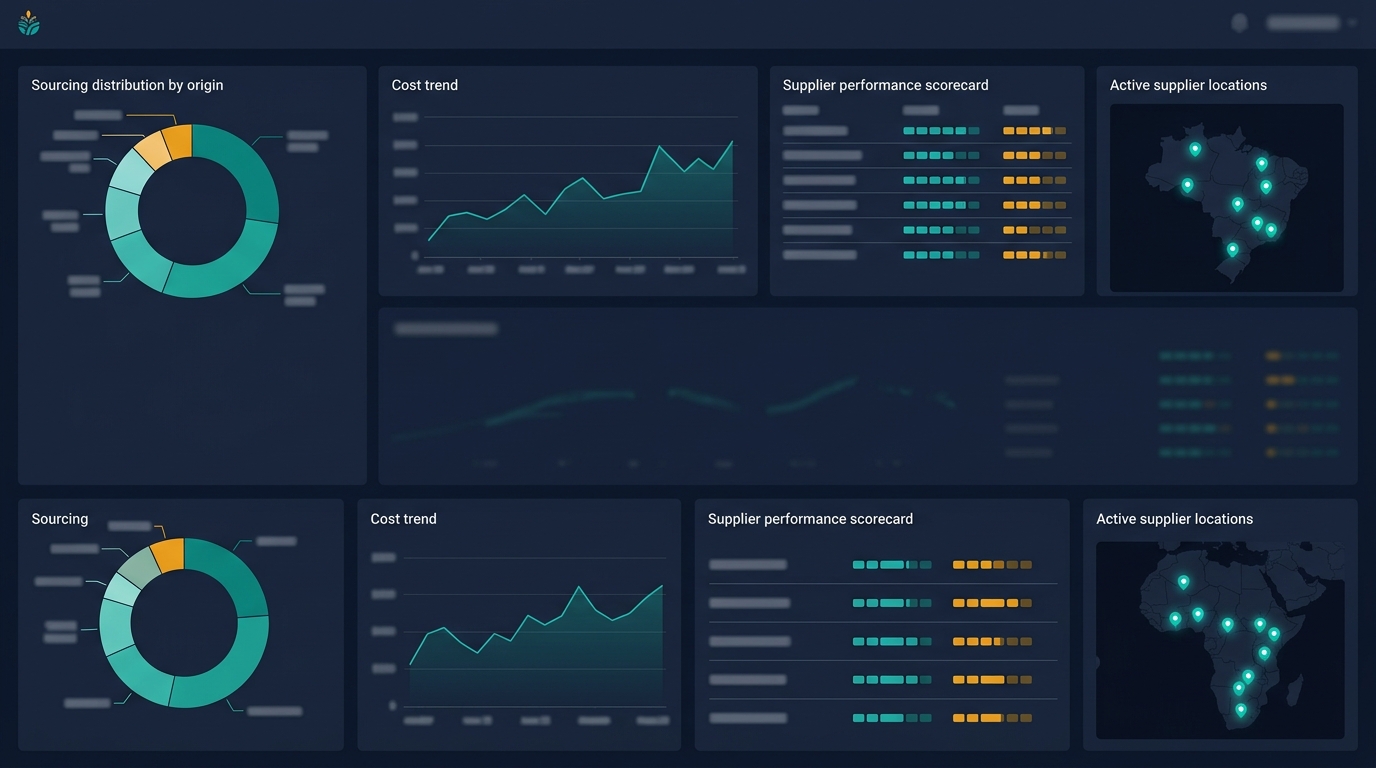Click the pale yellow slice of the "Sourcing distribution by origin" donut
This screenshot has height=768, width=1376.
[x=152, y=150]
